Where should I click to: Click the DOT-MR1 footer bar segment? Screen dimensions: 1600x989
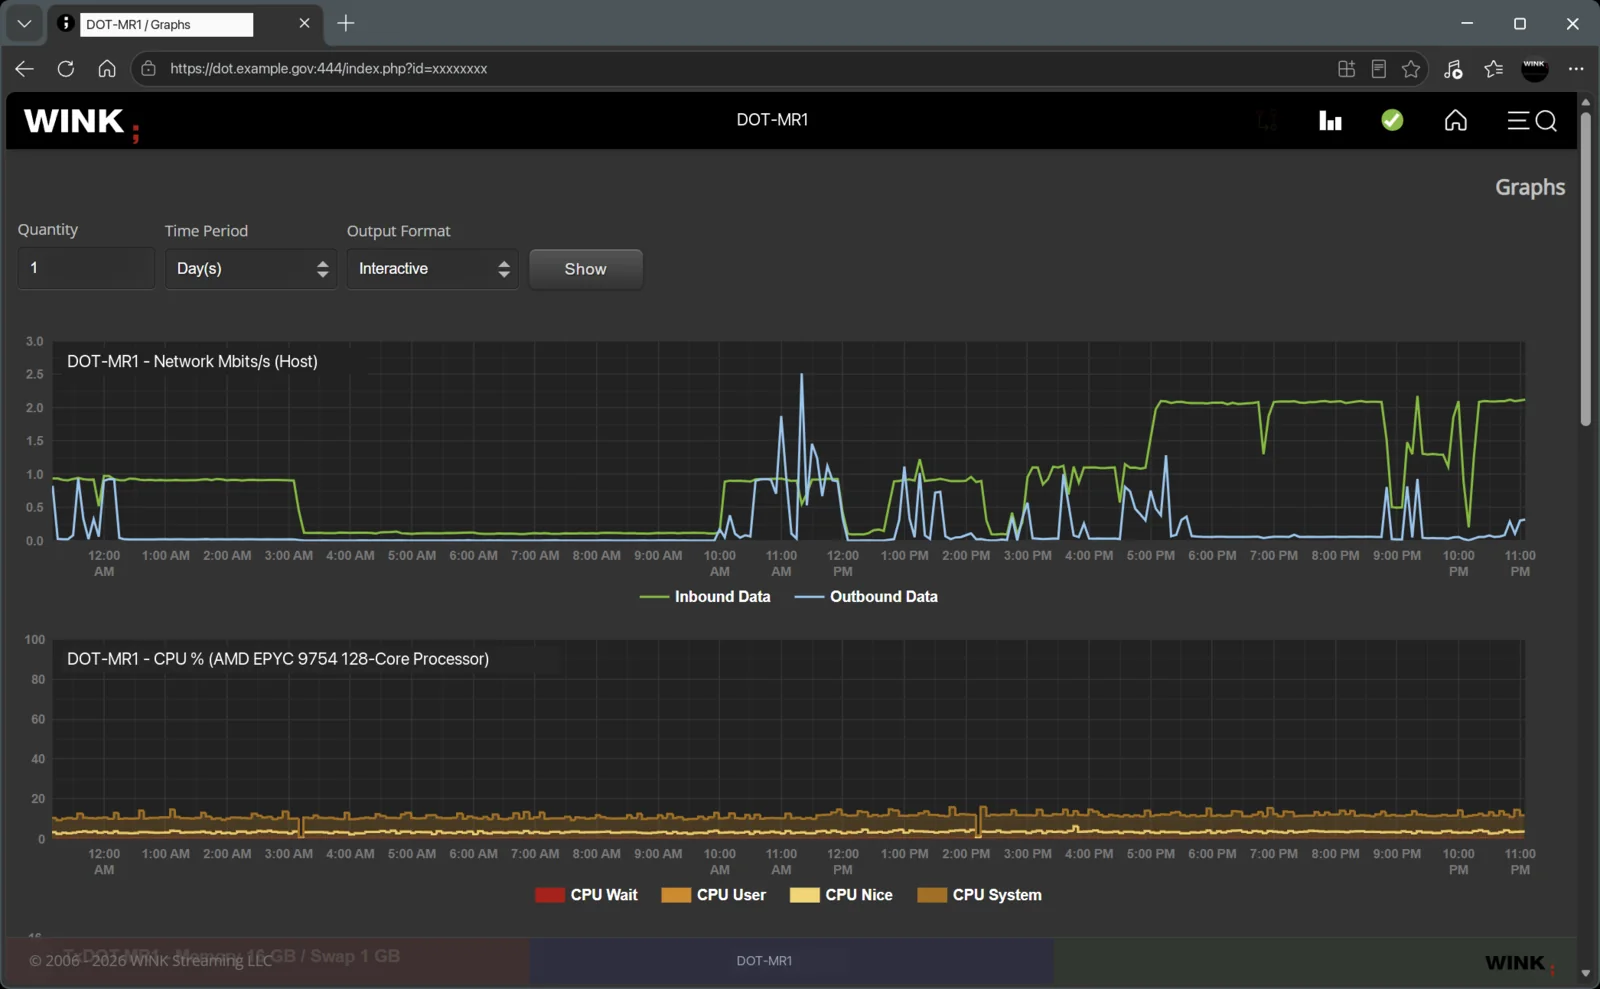[x=792, y=961]
